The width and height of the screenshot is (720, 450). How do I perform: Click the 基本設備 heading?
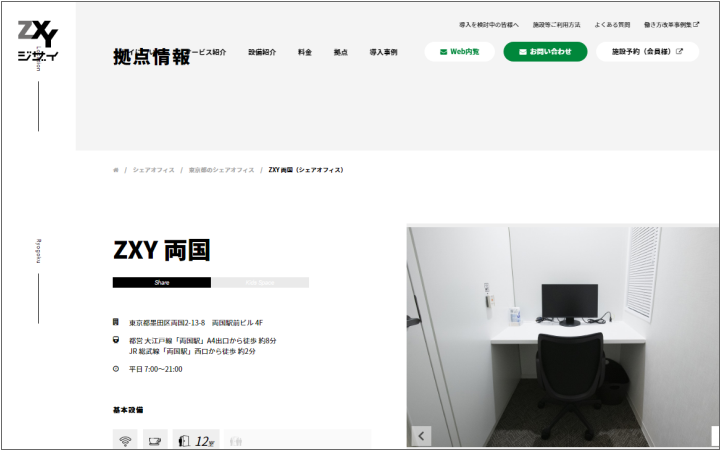pos(128,410)
